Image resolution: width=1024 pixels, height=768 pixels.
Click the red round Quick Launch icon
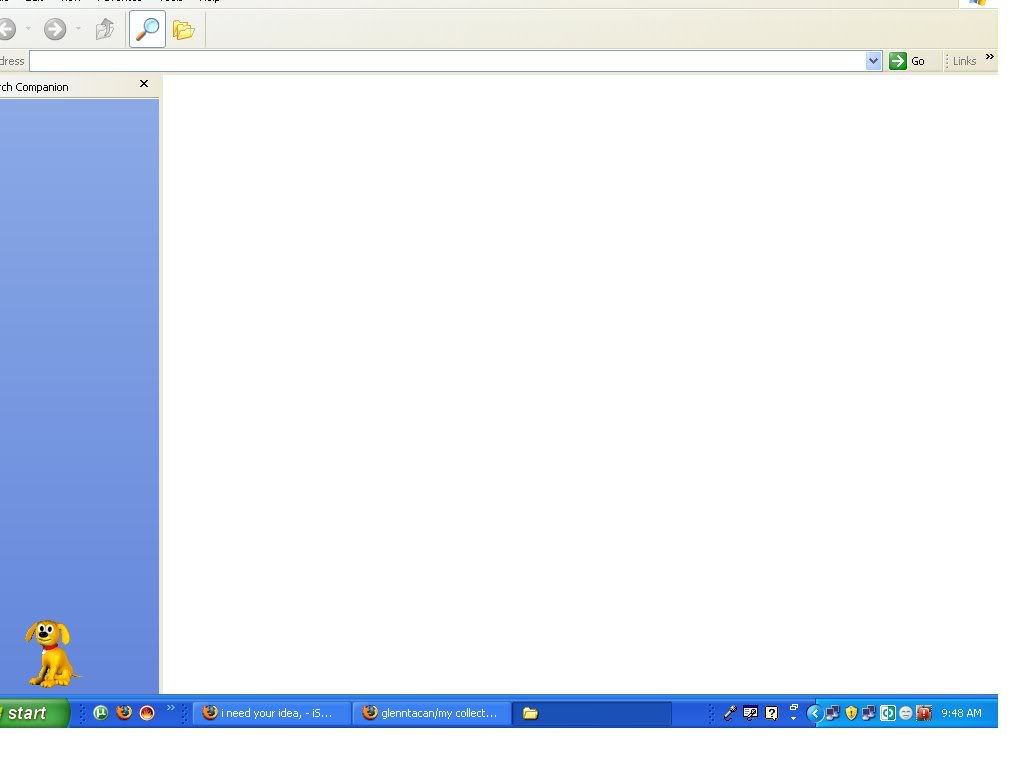[x=147, y=712]
